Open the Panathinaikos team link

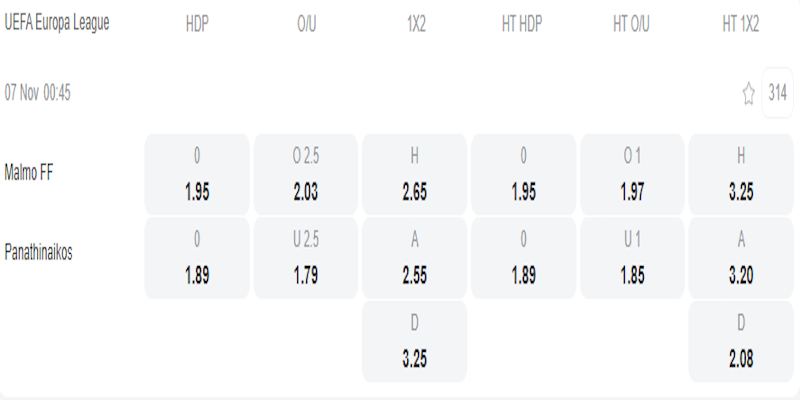[x=39, y=254]
